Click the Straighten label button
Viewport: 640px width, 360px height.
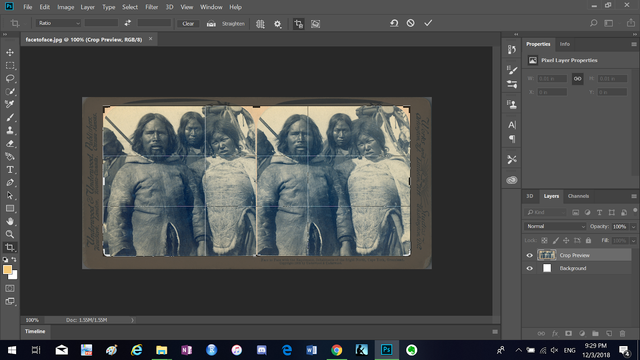pyautogui.click(x=233, y=24)
